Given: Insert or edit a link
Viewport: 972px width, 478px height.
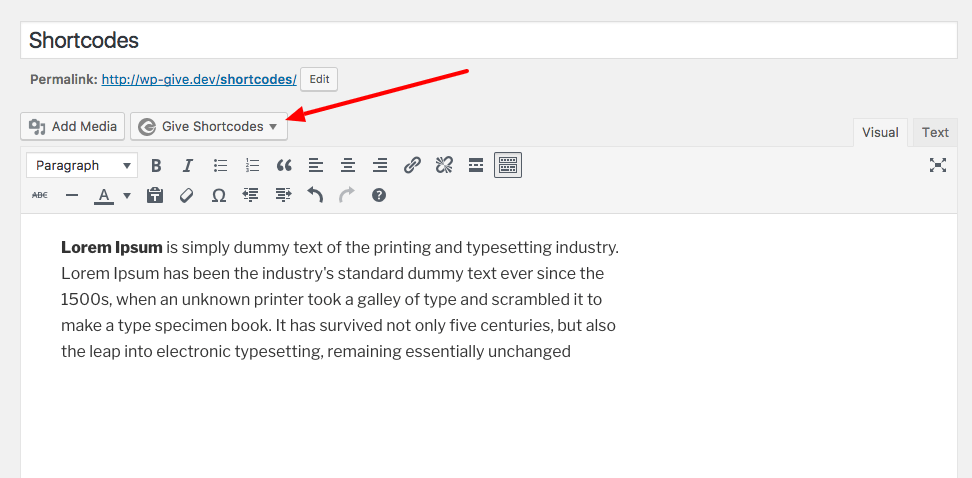Looking at the screenshot, I should coord(412,166).
